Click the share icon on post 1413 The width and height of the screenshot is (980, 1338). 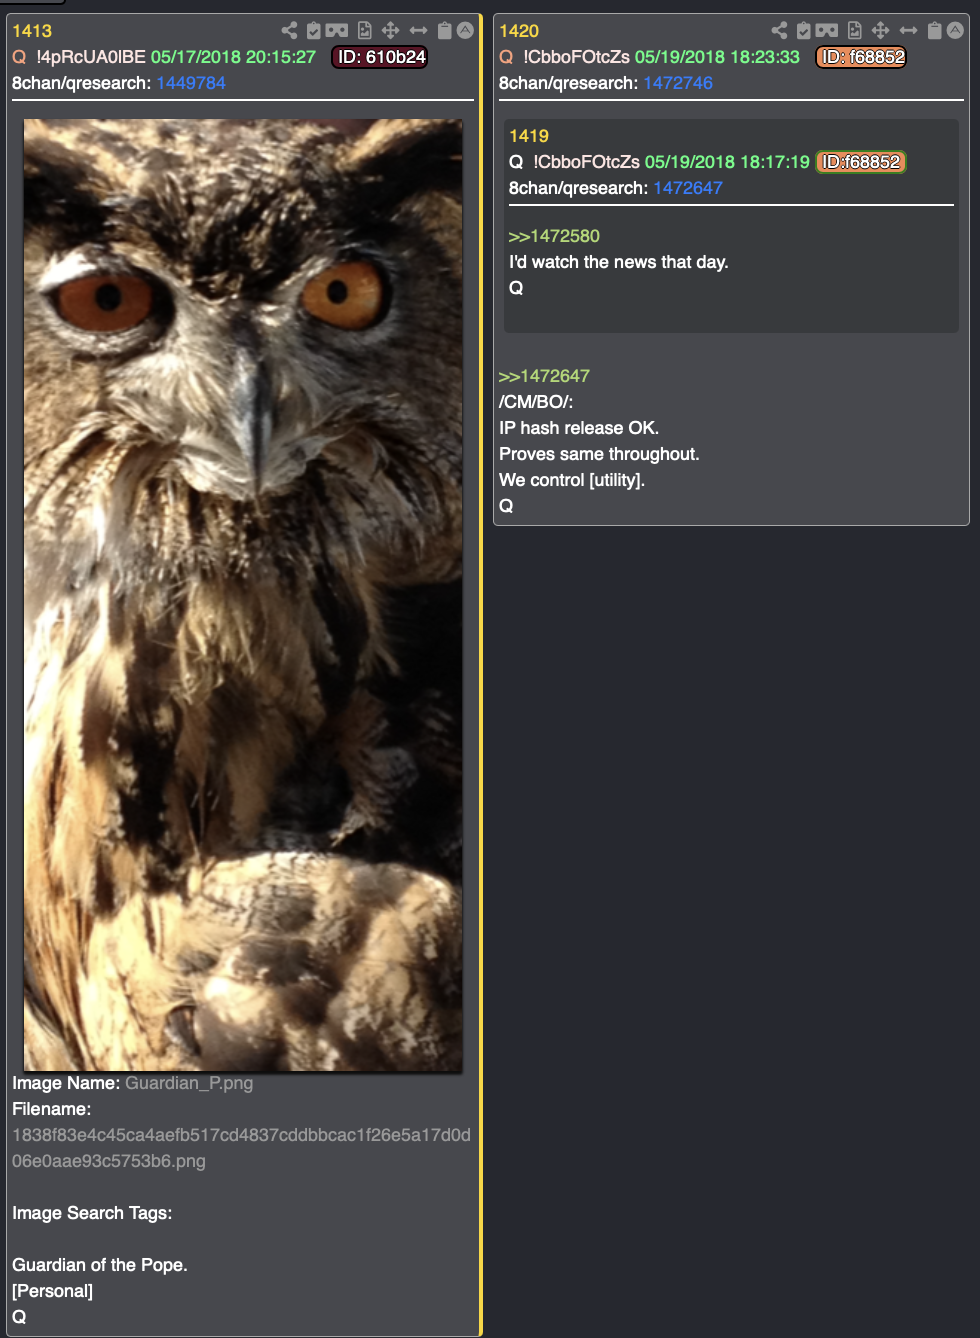point(289,30)
